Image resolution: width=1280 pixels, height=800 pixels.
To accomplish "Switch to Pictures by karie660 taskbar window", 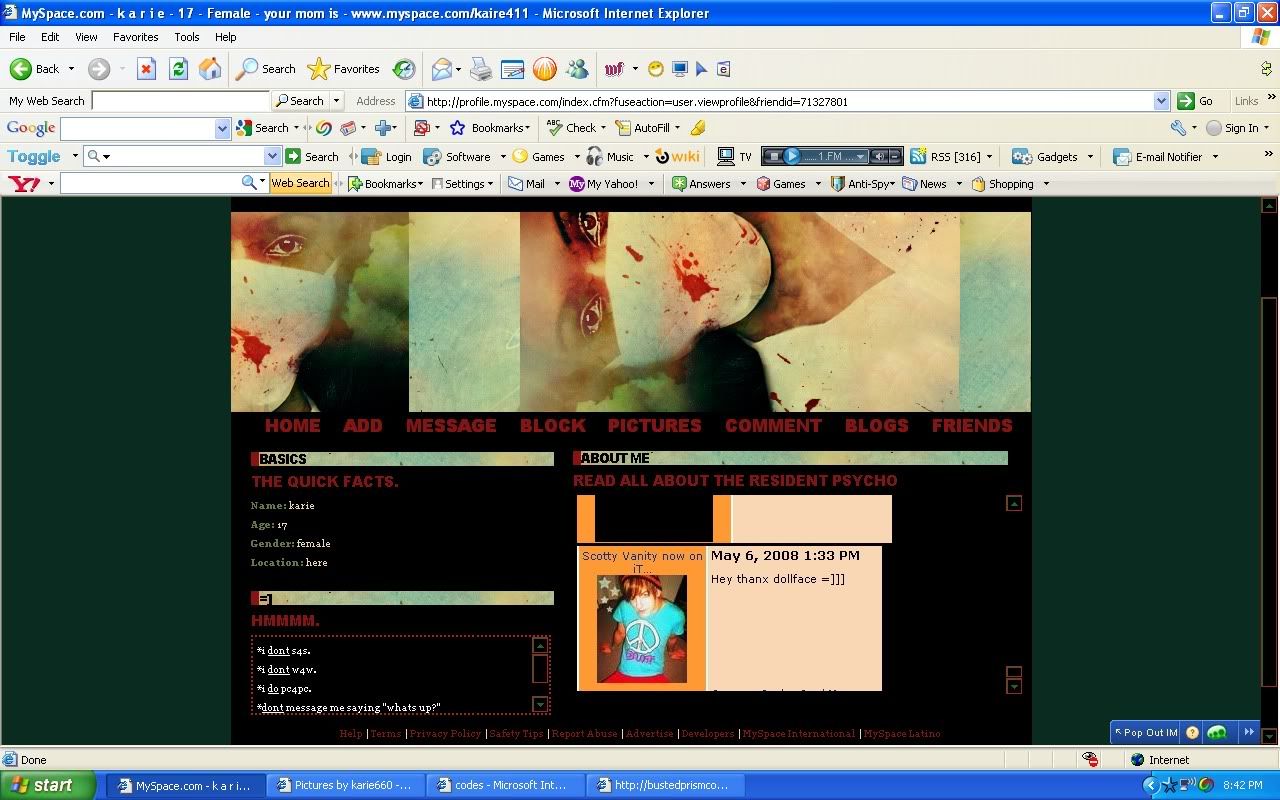I will click(x=344, y=785).
